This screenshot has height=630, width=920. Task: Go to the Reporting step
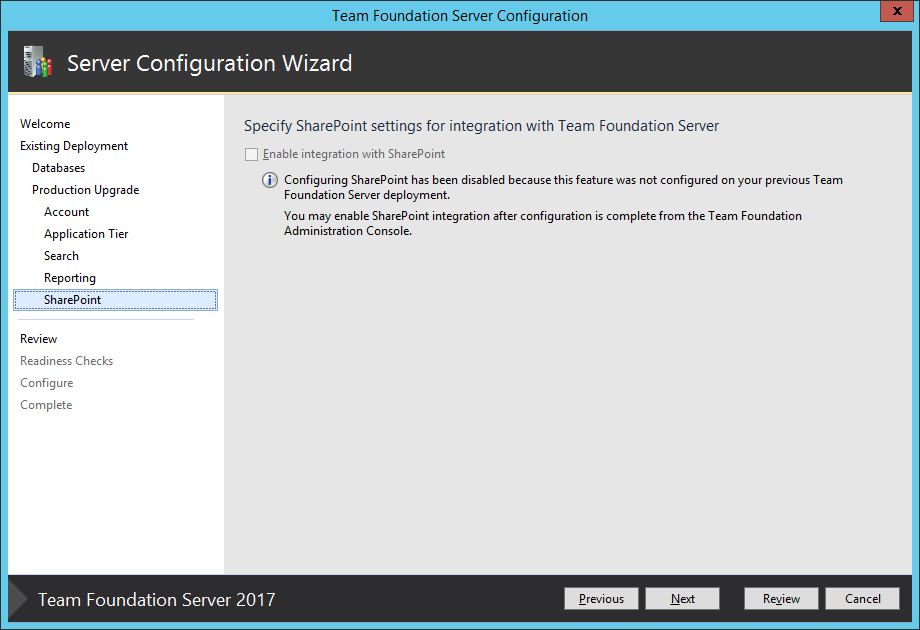70,278
